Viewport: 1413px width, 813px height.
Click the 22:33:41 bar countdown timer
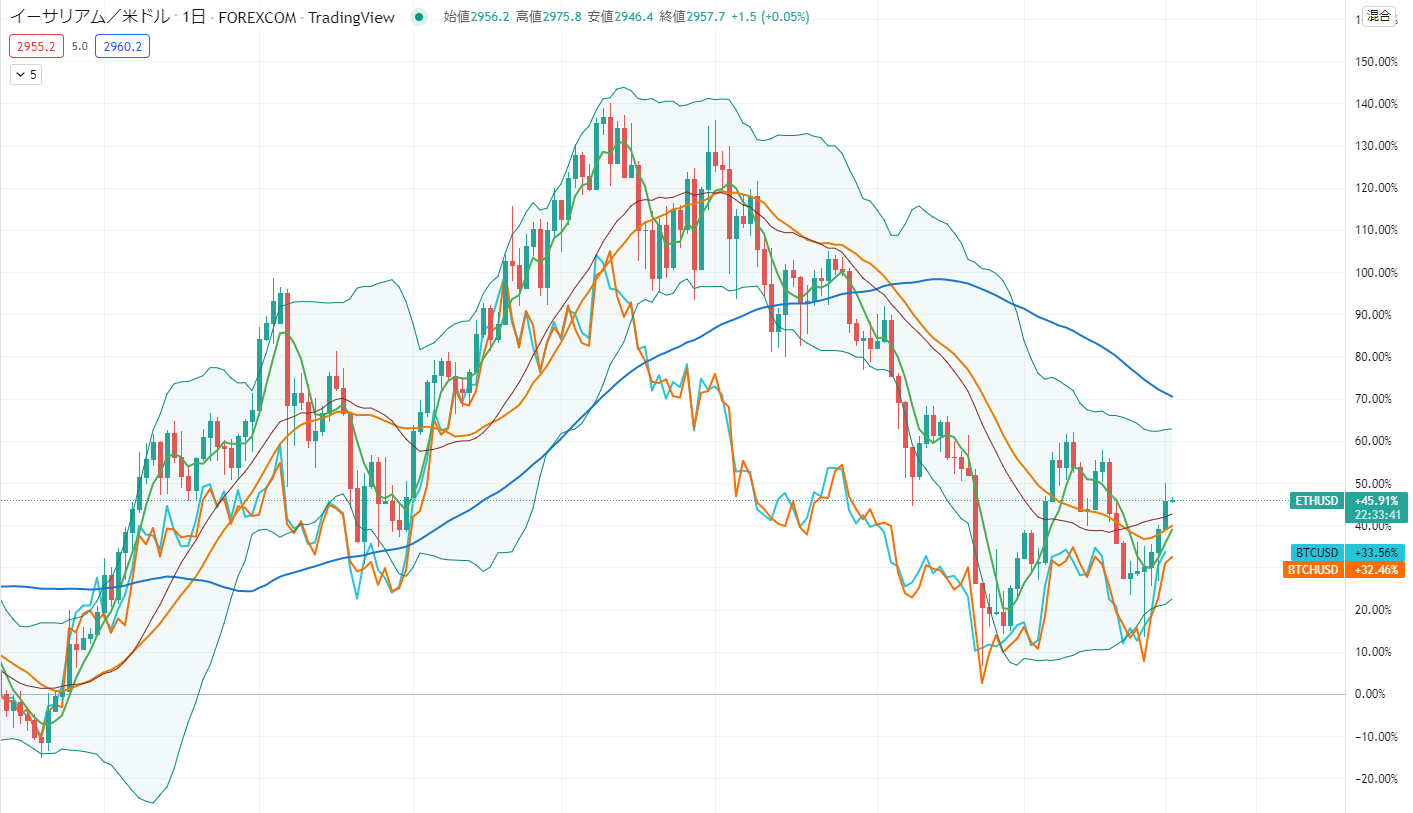point(1376,515)
